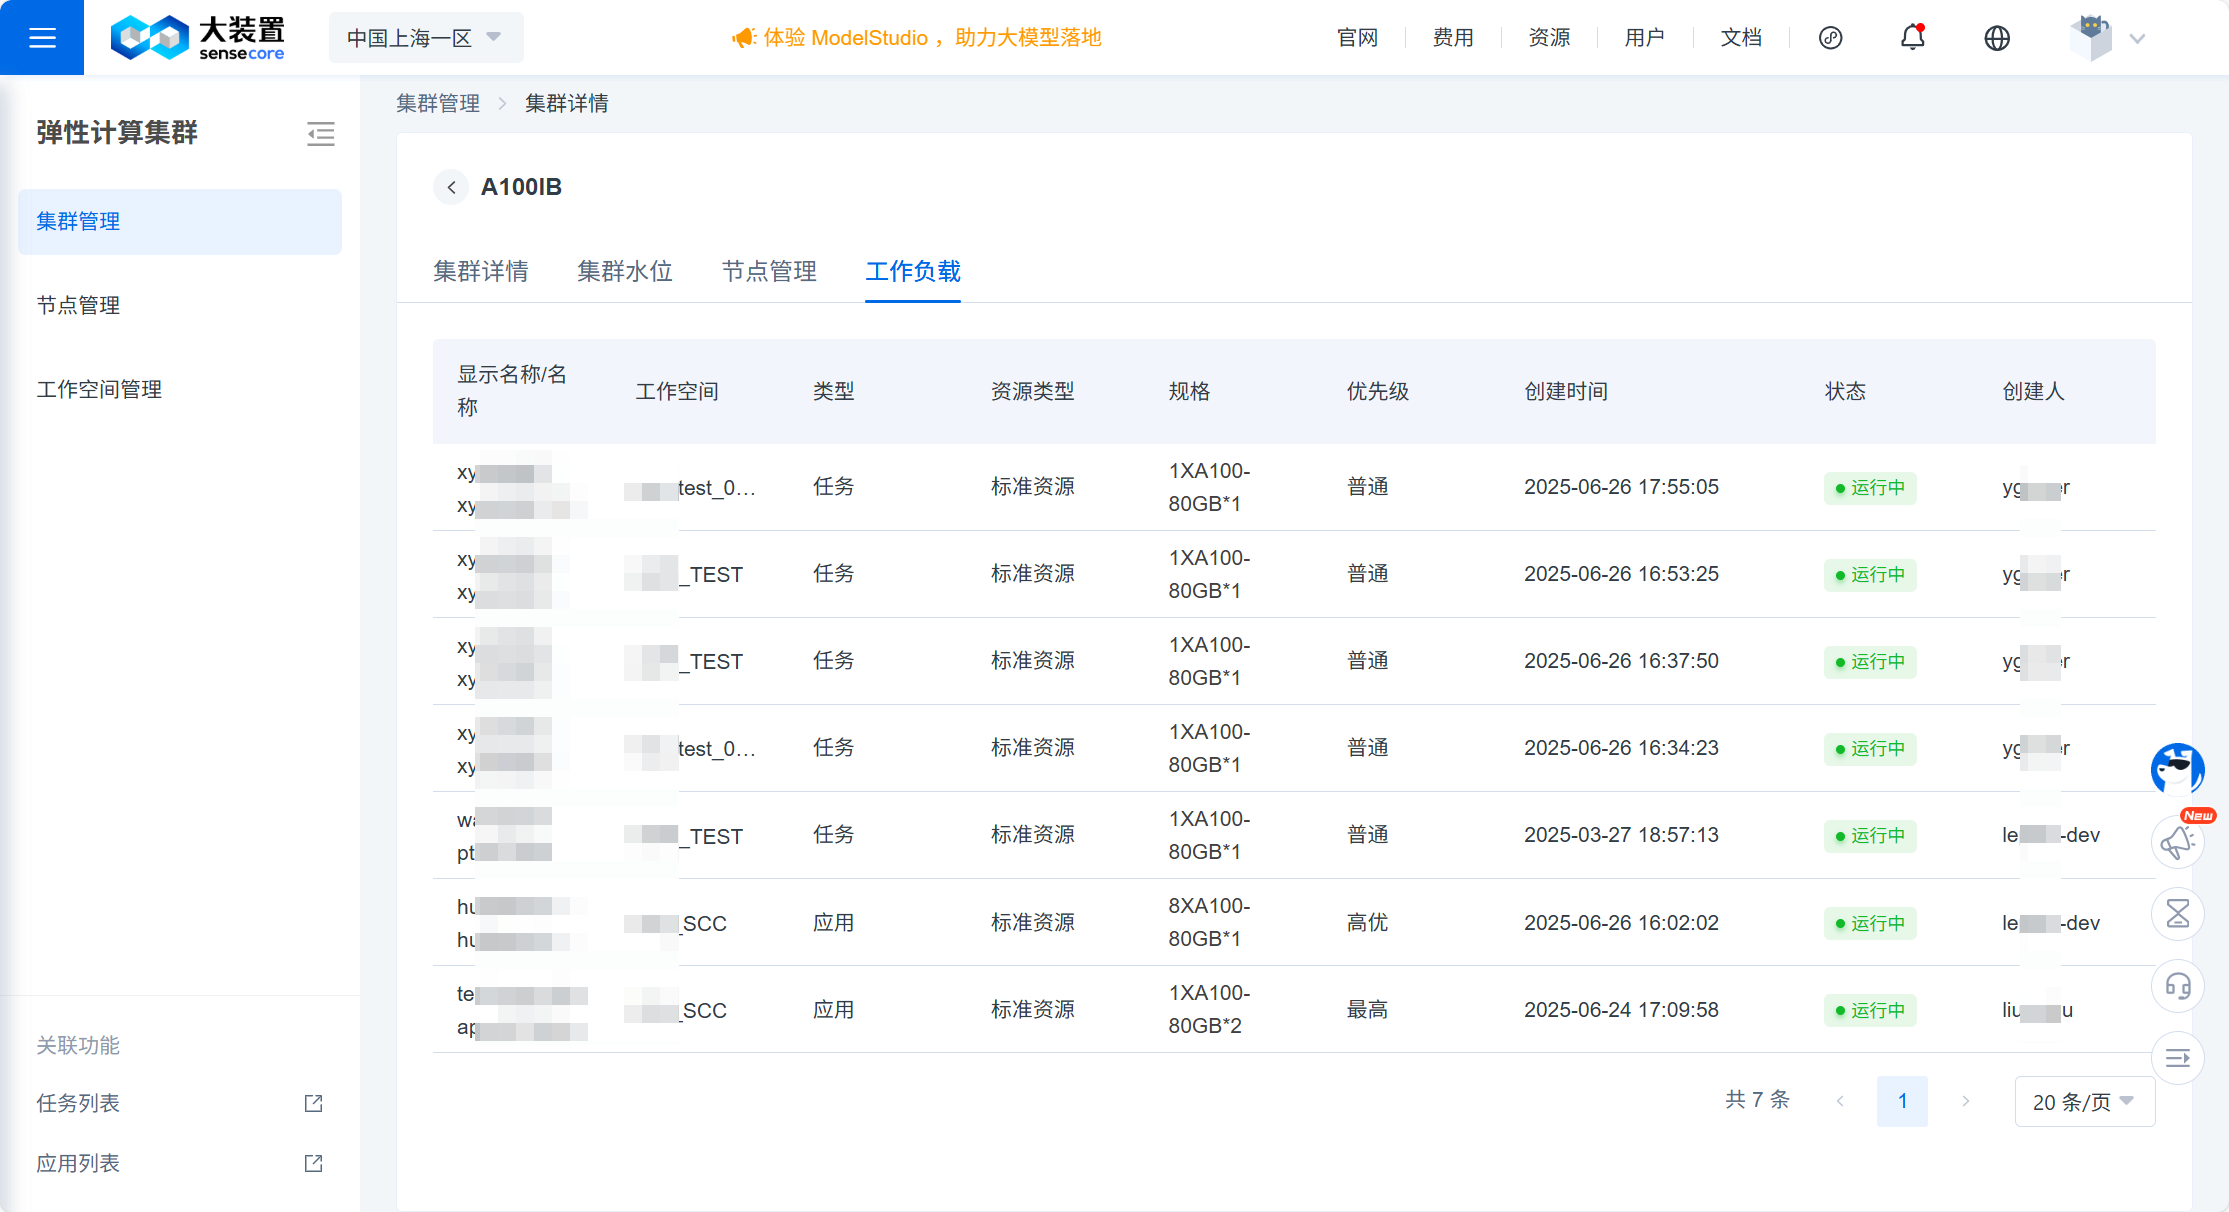Screen dimensions: 2229x1212
Task: Open the hamburger main menu
Action: click(x=42, y=38)
